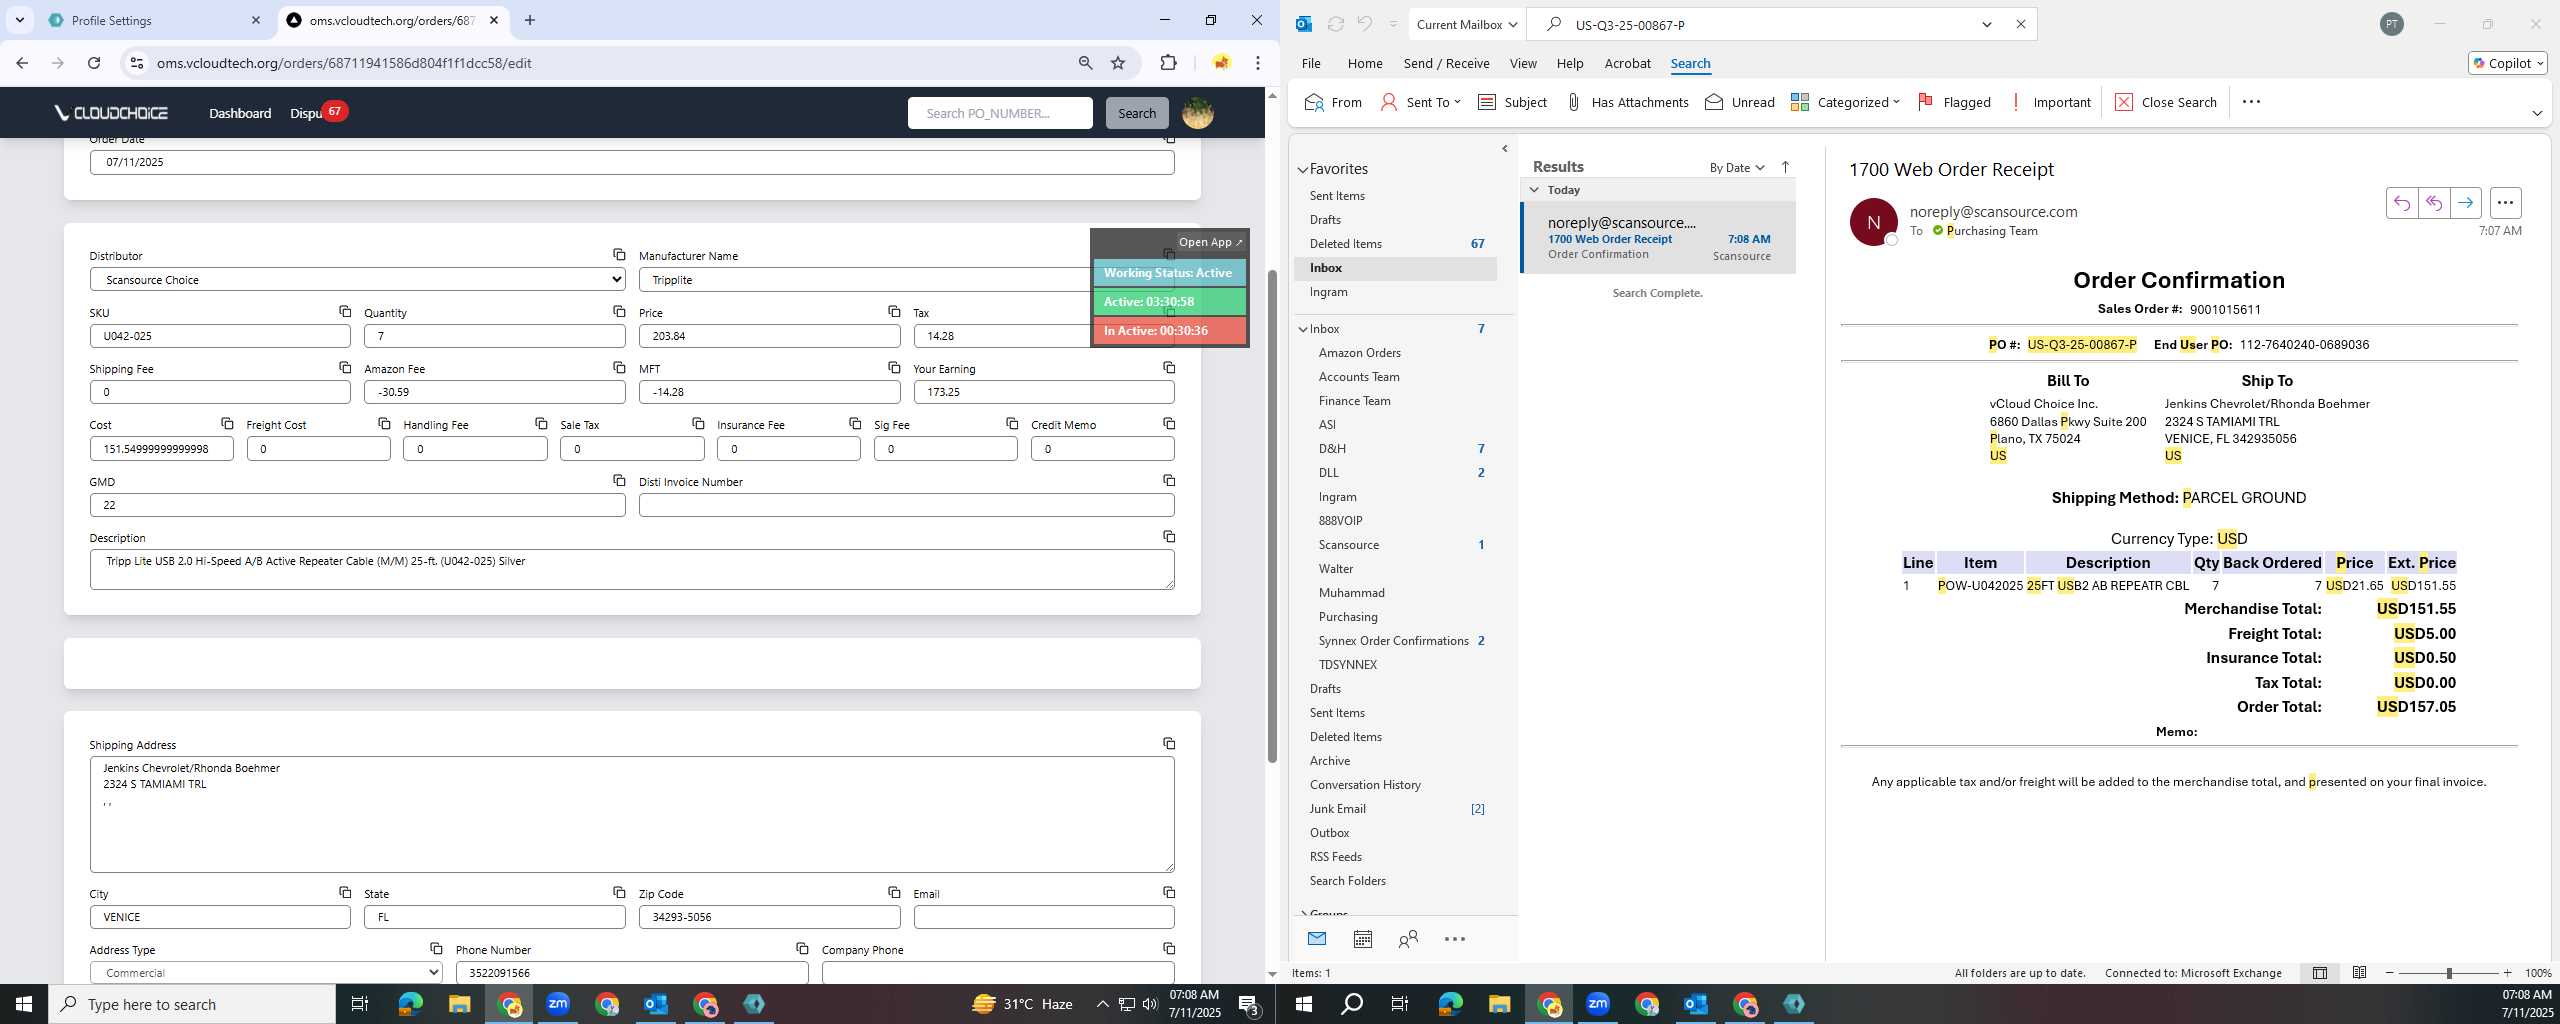
Task: Click the Search PO_NUMBER input field
Action: tap(1000, 113)
